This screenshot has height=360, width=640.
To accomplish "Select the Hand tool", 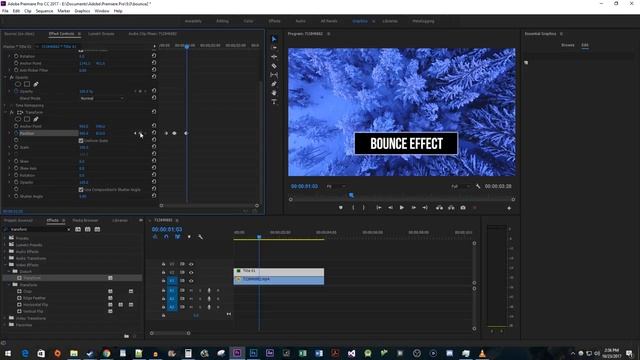I will [274, 93].
